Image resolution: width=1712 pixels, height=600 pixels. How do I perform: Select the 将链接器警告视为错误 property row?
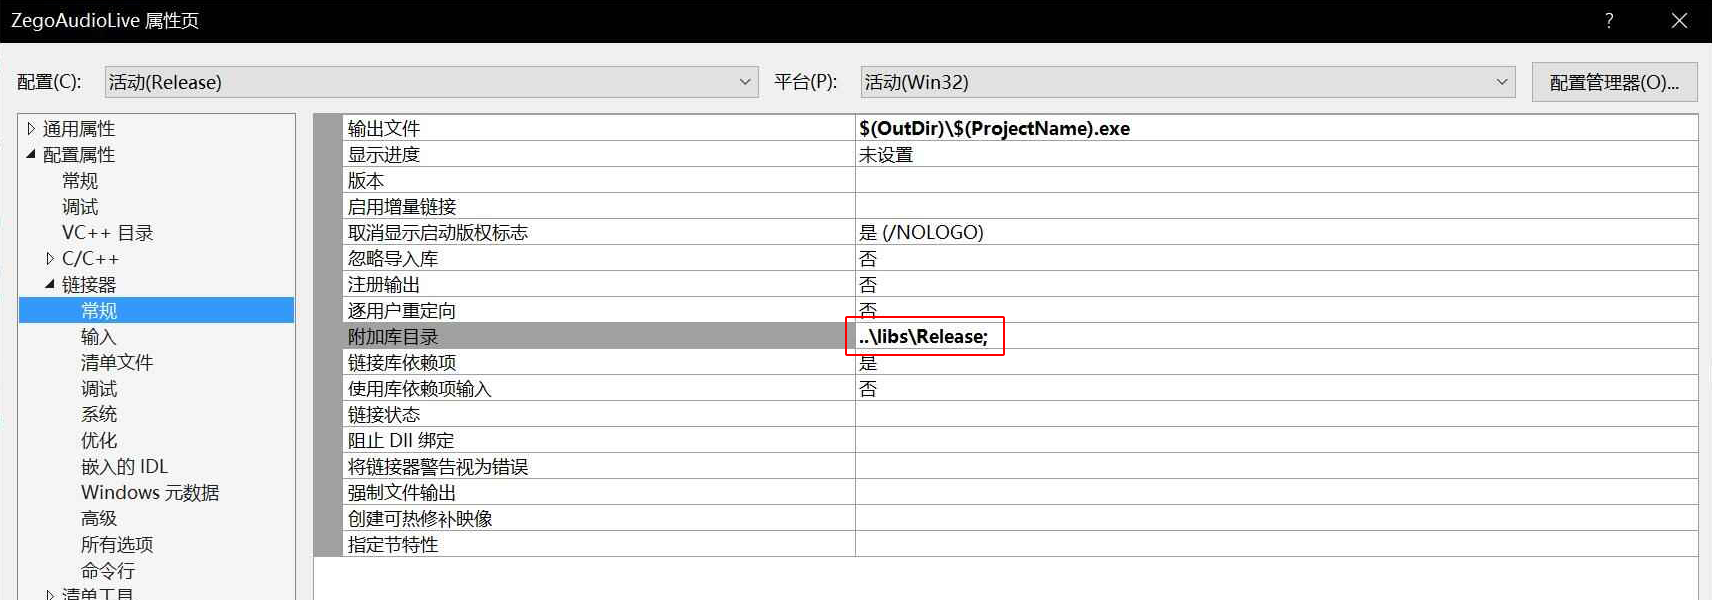click(1020, 466)
